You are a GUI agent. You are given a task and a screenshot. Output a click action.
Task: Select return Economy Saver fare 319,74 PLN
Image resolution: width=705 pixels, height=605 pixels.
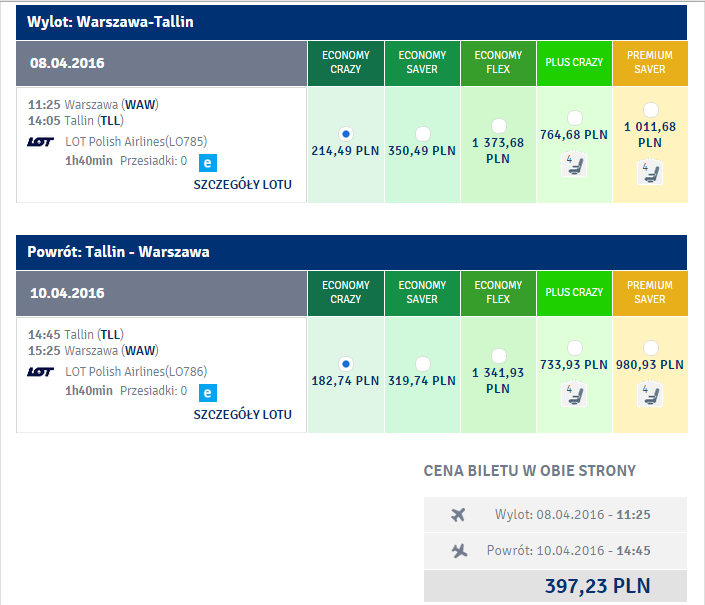click(x=422, y=364)
